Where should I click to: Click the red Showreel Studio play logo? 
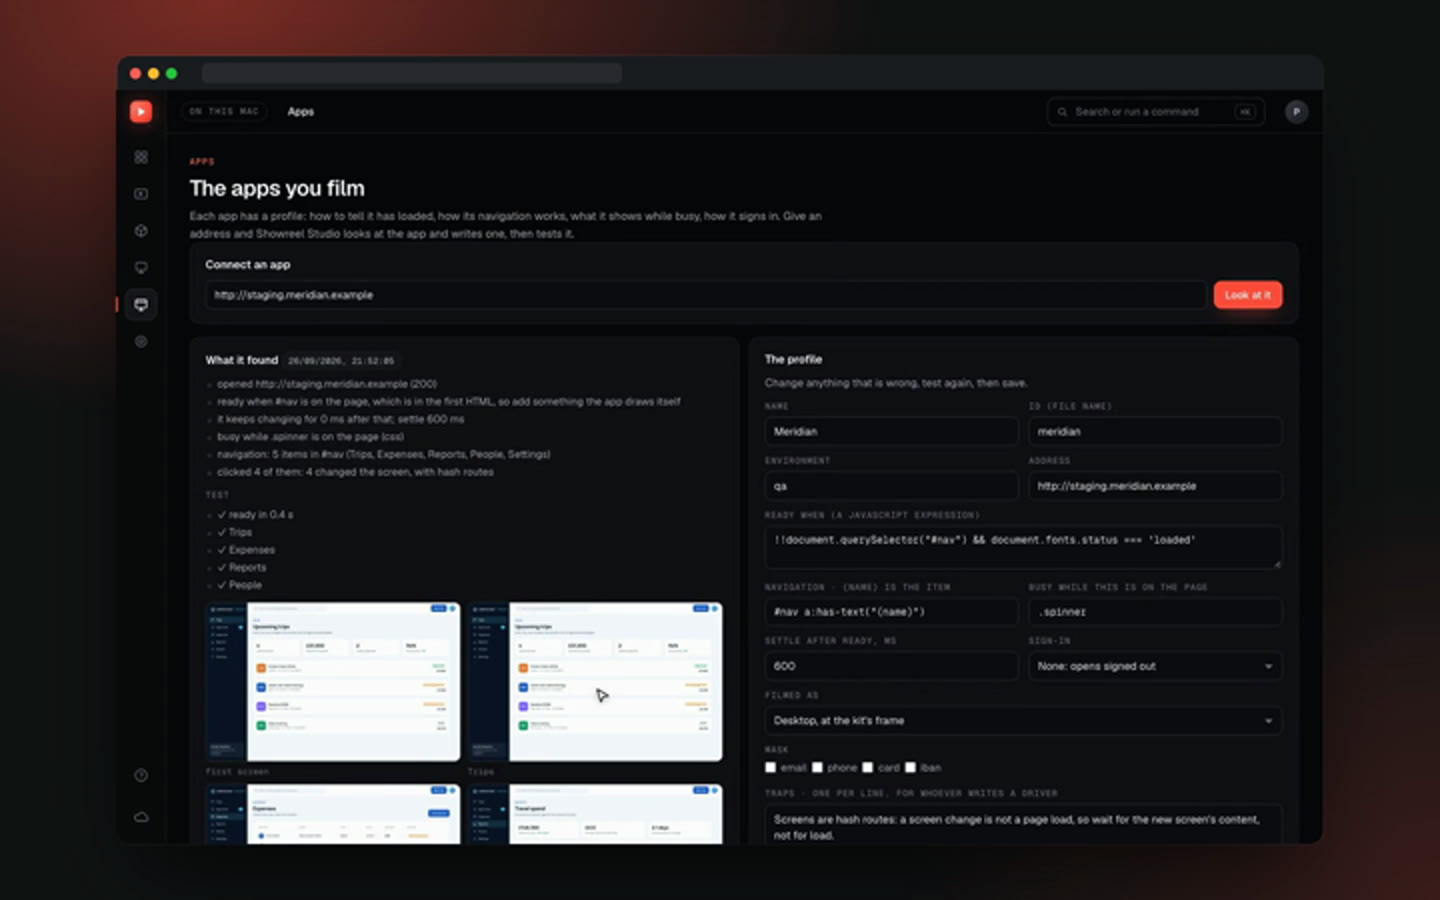tap(141, 112)
